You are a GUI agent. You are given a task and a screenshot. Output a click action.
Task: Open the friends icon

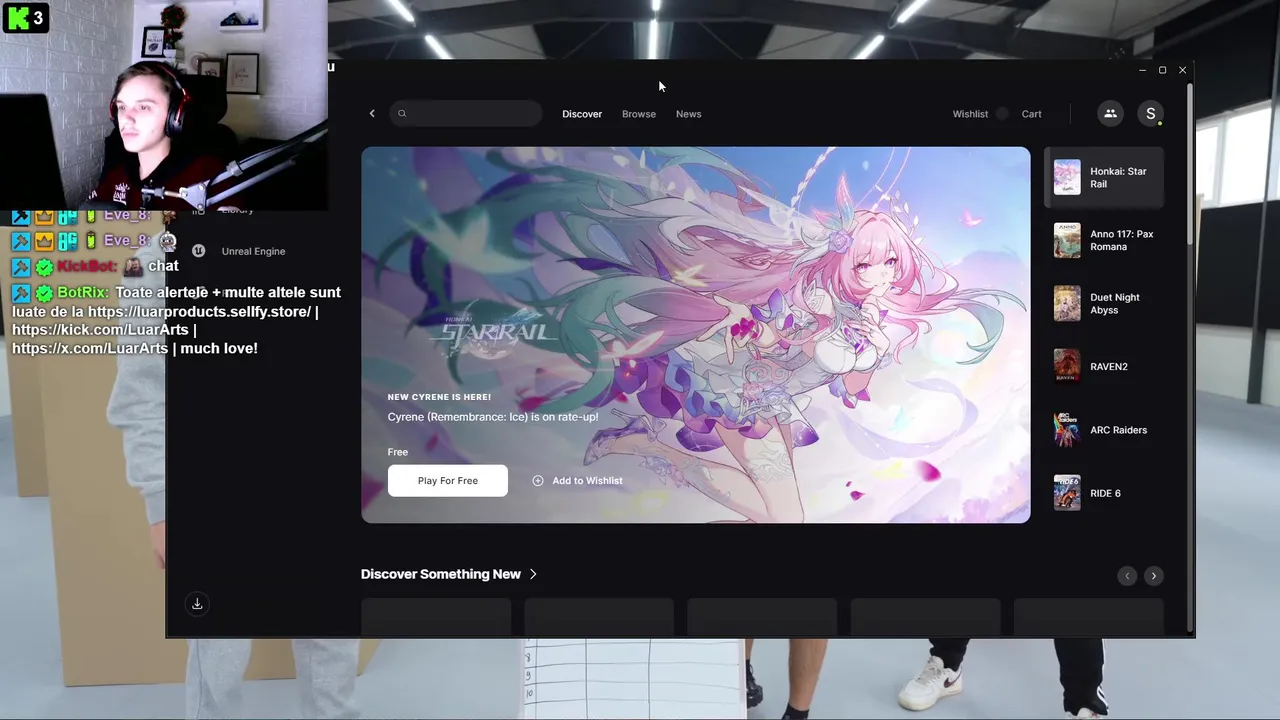point(1110,114)
